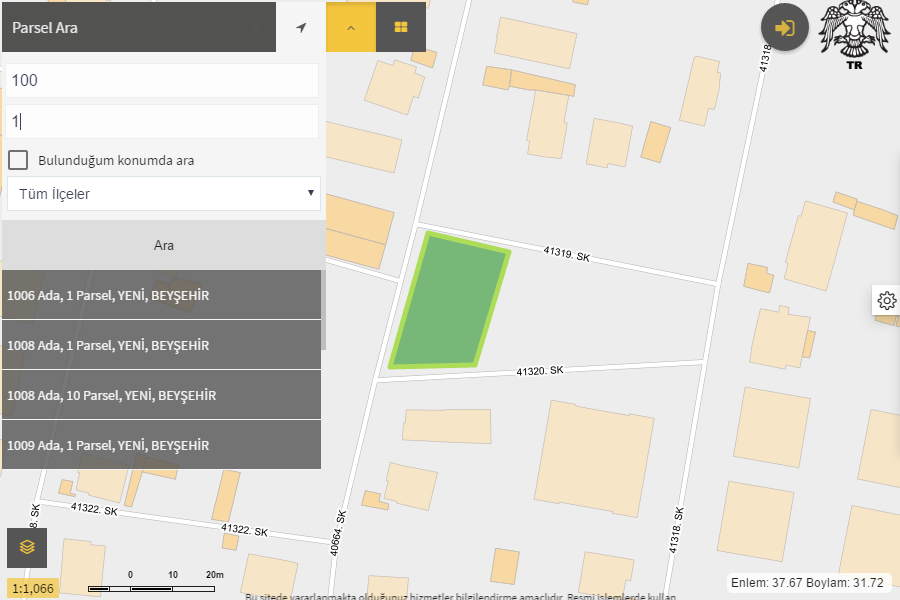Click the Ada number field containing 100
900x600 pixels.
[162, 80]
